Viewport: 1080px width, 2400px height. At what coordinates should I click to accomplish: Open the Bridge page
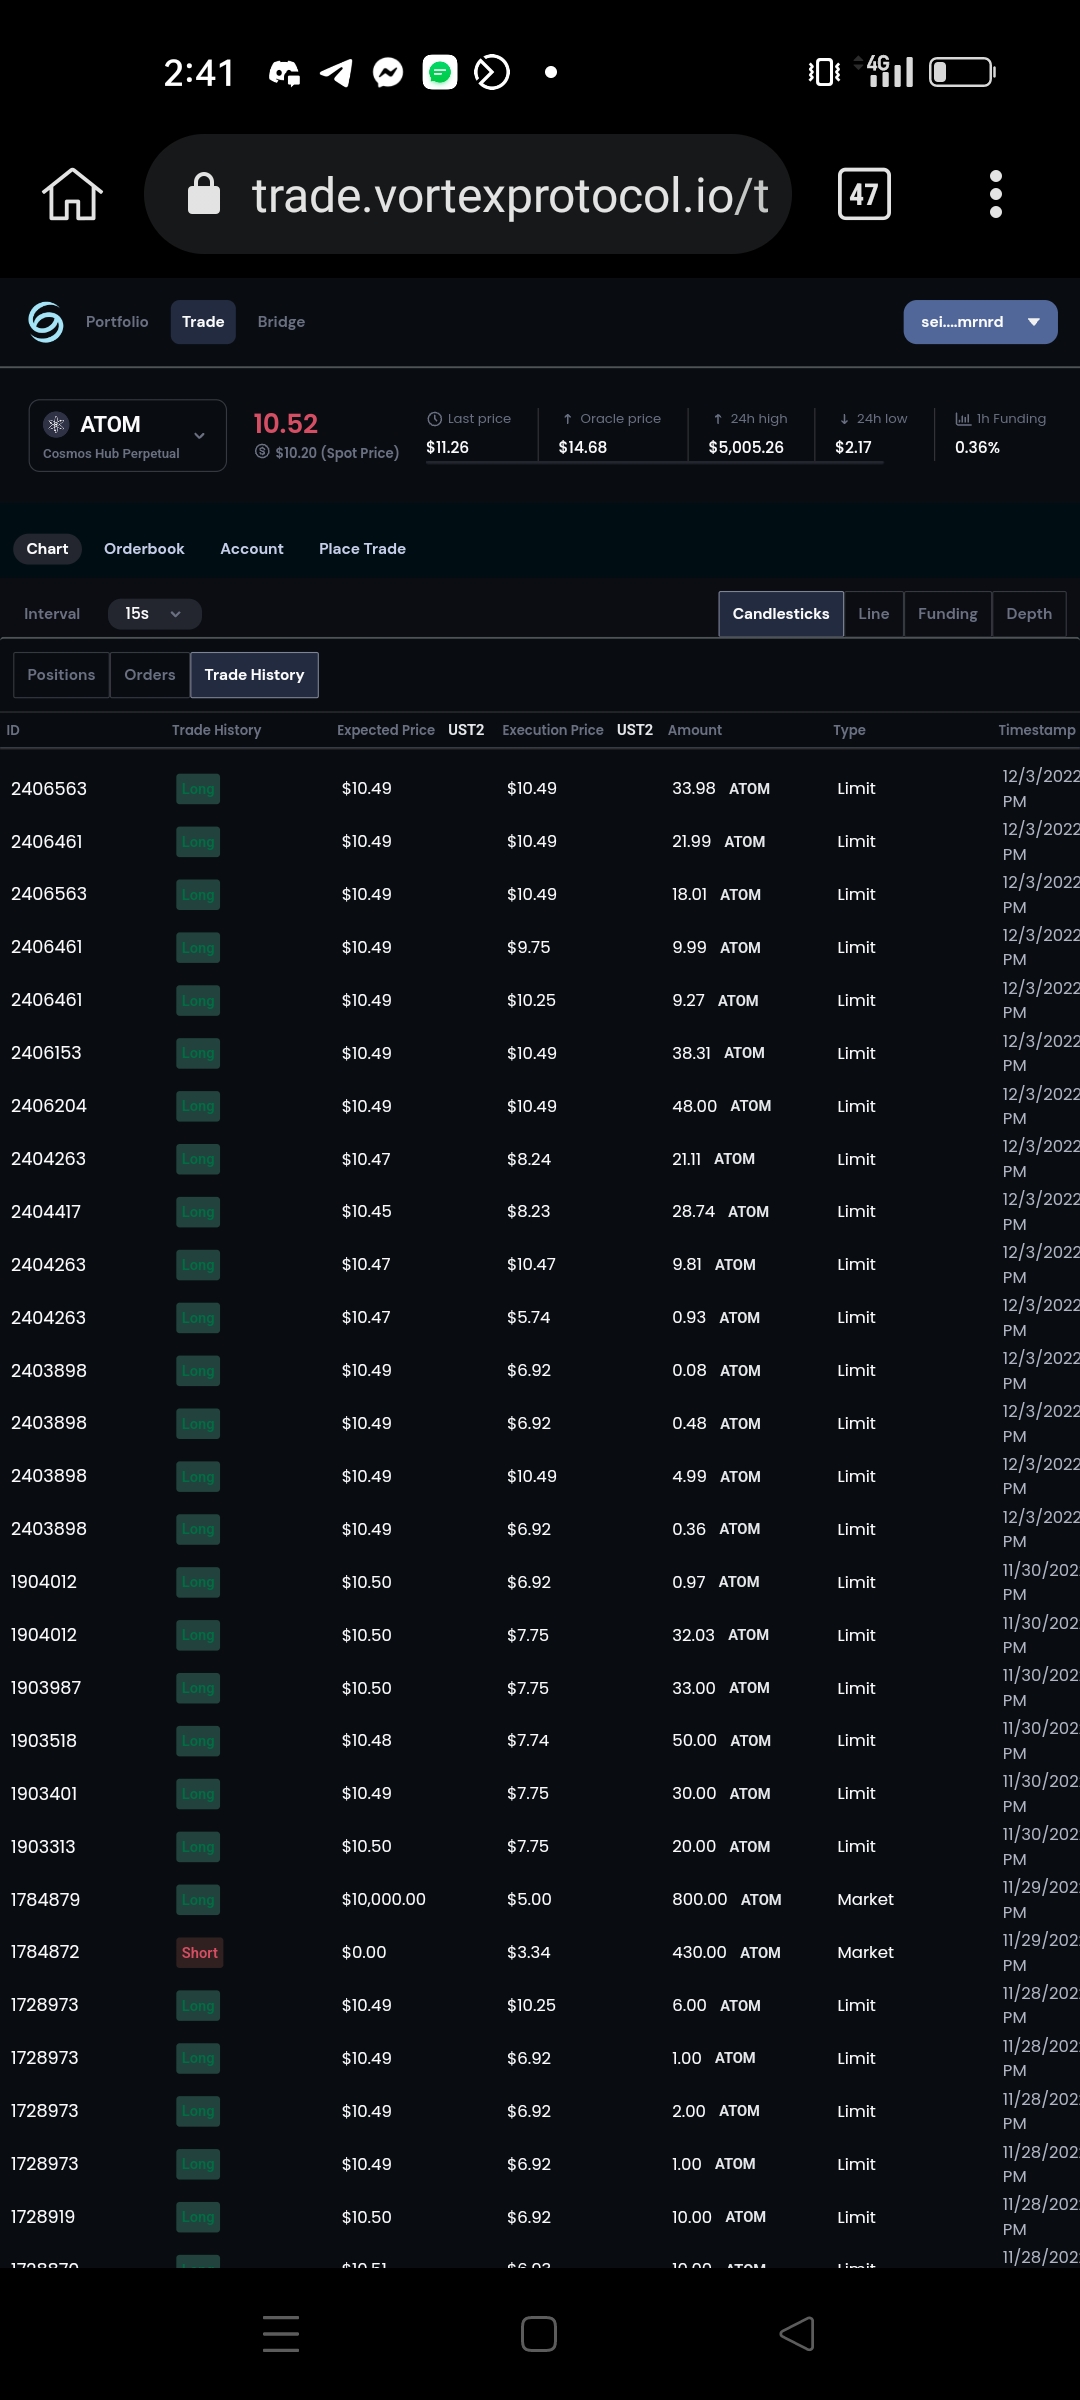(x=281, y=322)
